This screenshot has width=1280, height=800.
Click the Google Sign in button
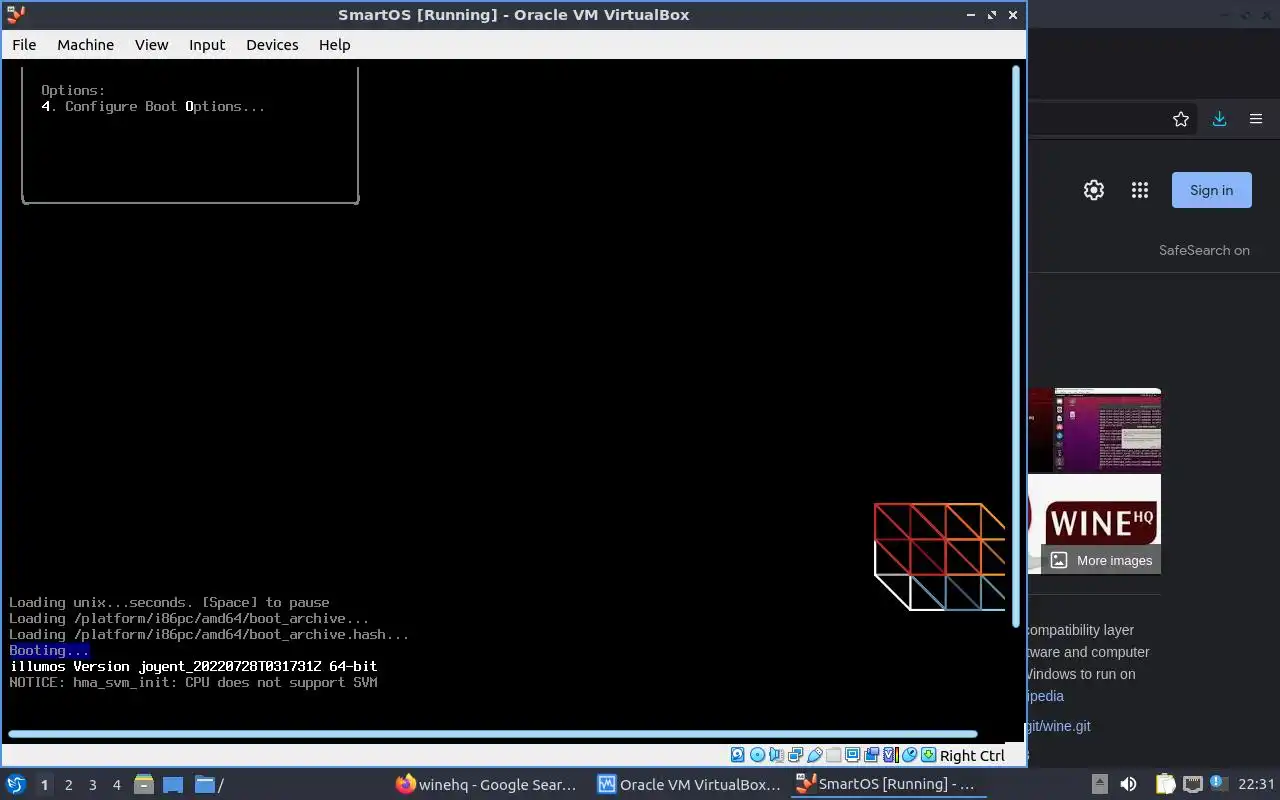1211,190
